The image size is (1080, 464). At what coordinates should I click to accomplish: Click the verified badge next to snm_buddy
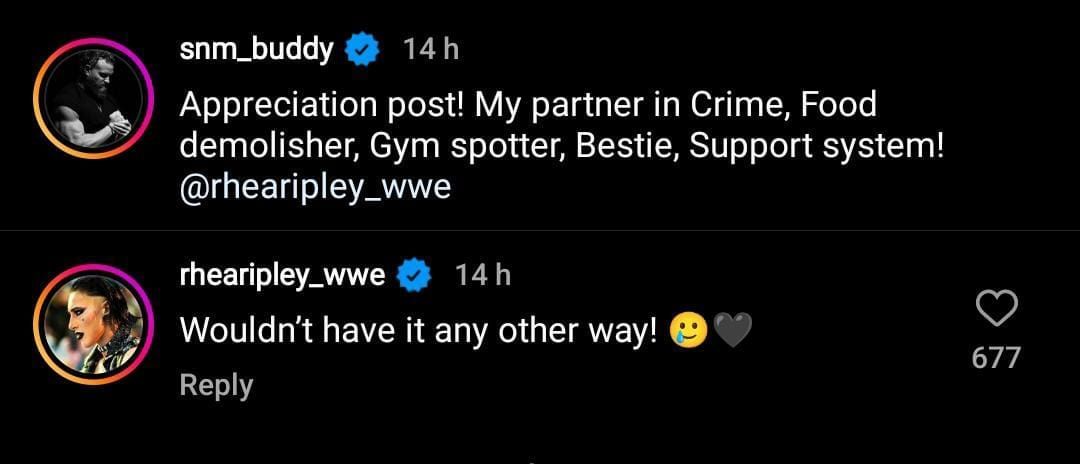pyautogui.click(x=362, y=49)
